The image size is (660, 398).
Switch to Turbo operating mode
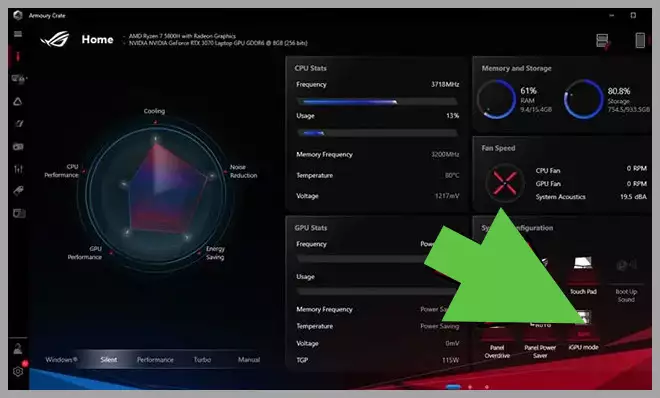pyautogui.click(x=202, y=360)
